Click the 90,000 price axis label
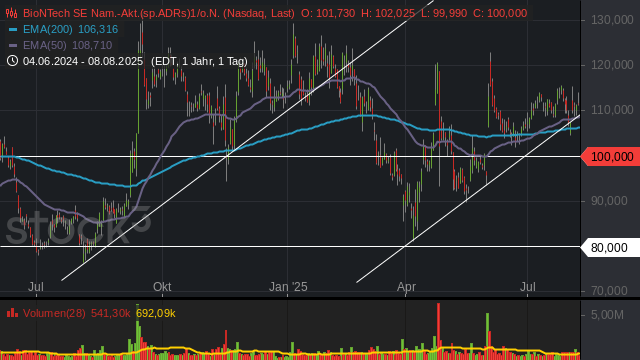 609,201
